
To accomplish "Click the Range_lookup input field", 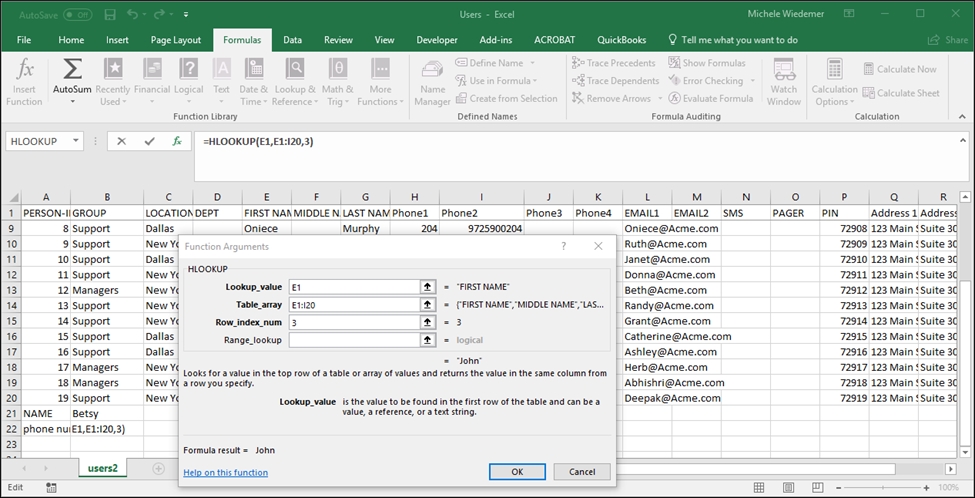I will point(355,340).
